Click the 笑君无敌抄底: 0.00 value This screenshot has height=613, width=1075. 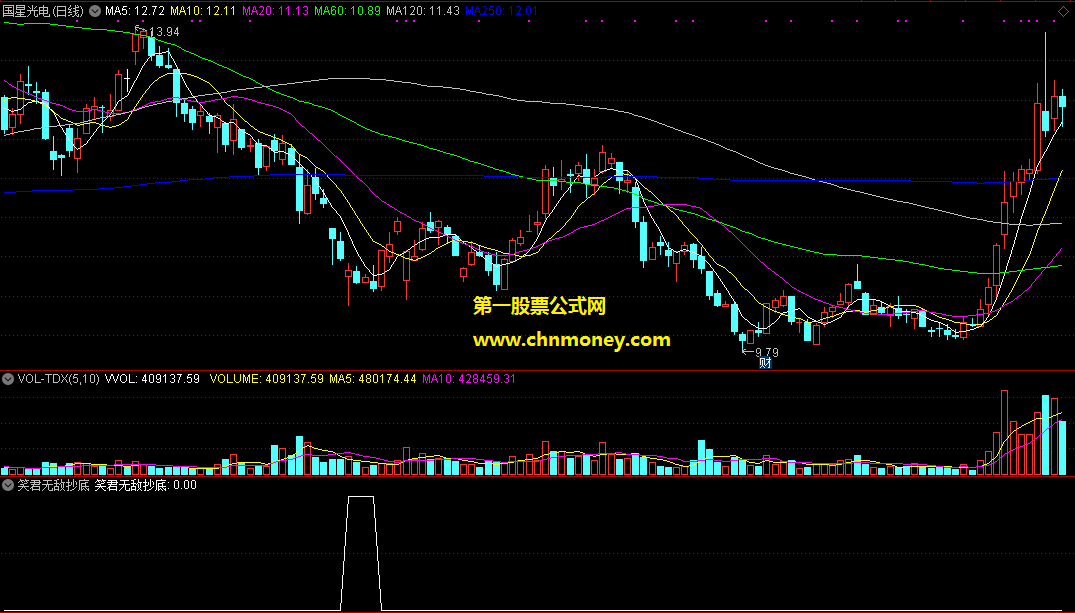pyautogui.click(x=145, y=485)
